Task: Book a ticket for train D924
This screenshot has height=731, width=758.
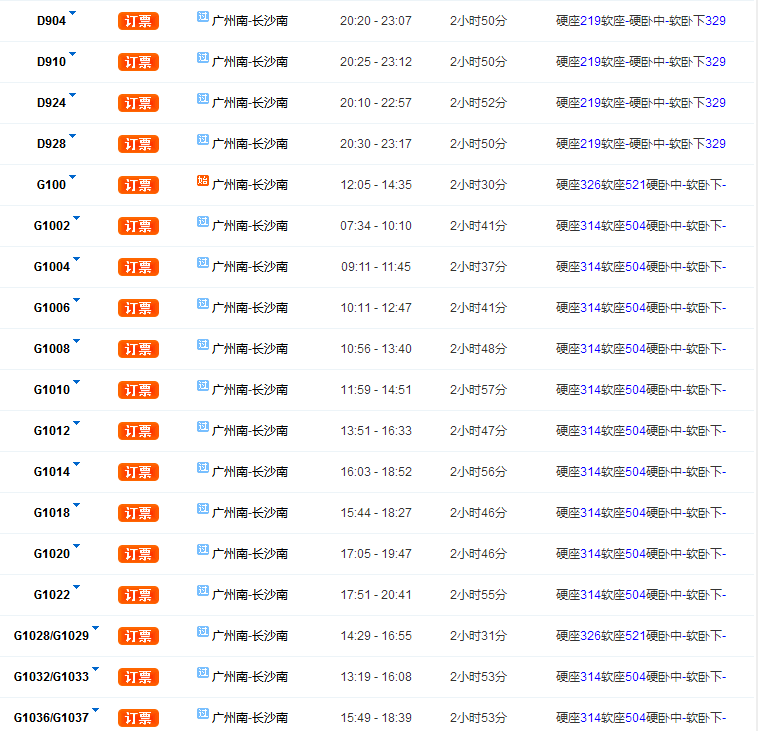Action: 138,103
